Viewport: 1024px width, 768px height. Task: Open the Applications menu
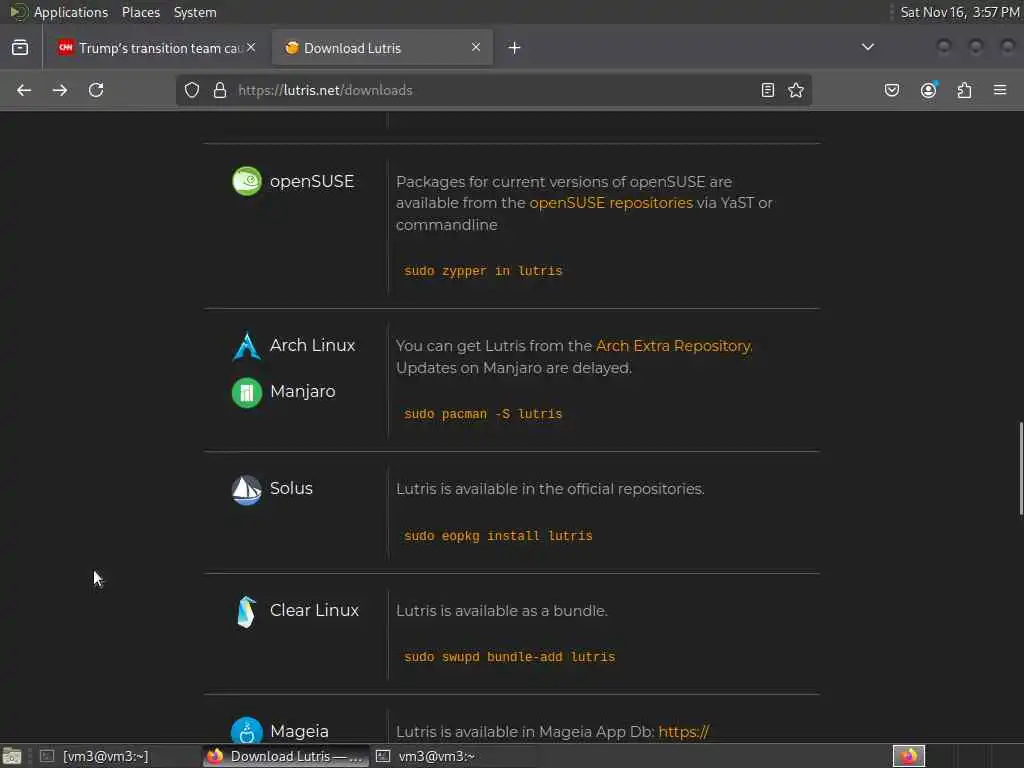[x=71, y=12]
